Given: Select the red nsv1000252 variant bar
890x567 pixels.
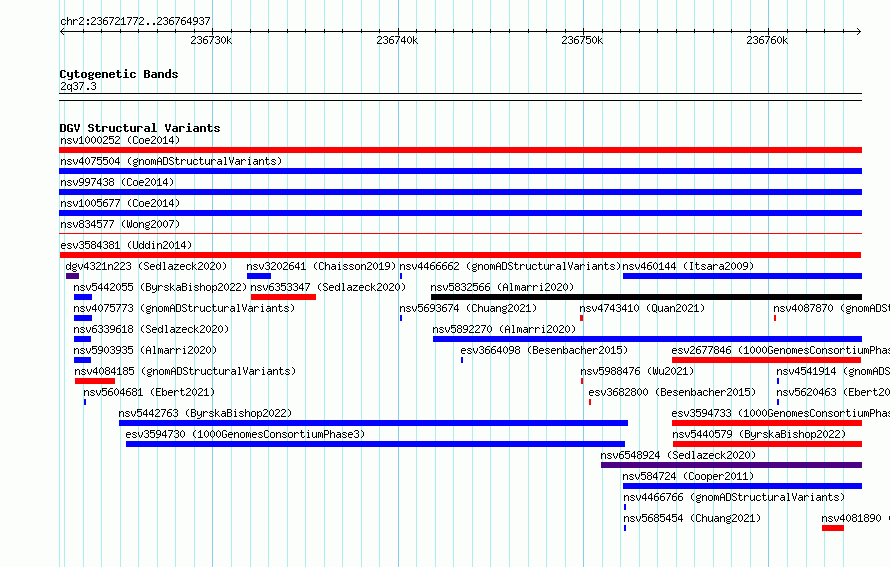Looking at the screenshot, I should [x=460, y=150].
